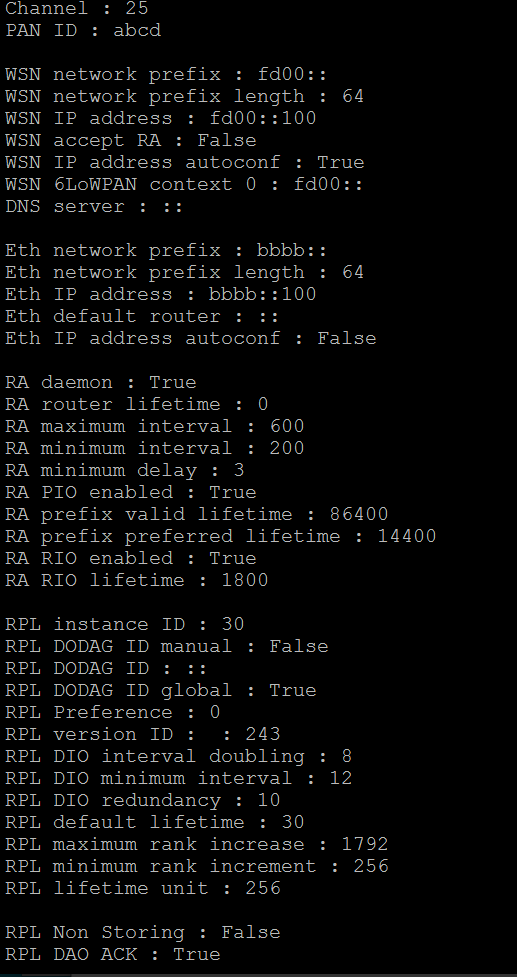Click the Channel : 25 line
Viewport: 517px width, 977px height.
77,9
